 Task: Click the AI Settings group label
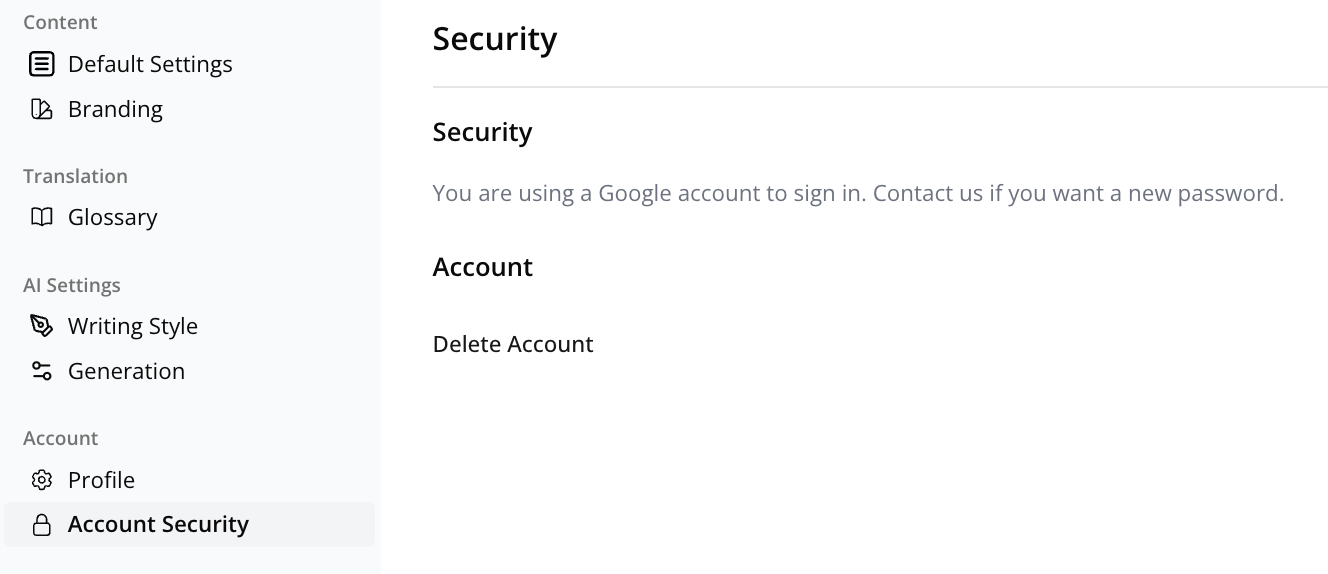click(72, 285)
